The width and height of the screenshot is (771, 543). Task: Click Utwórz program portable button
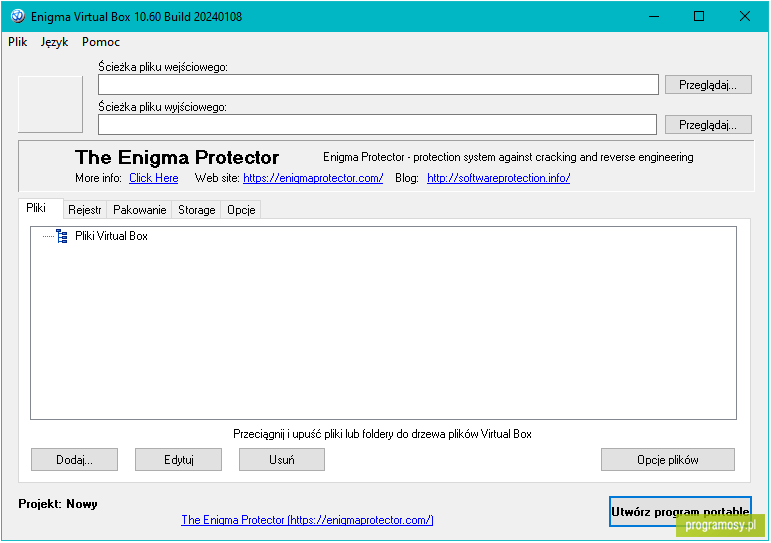pyautogui.click(x=680, y=512)
